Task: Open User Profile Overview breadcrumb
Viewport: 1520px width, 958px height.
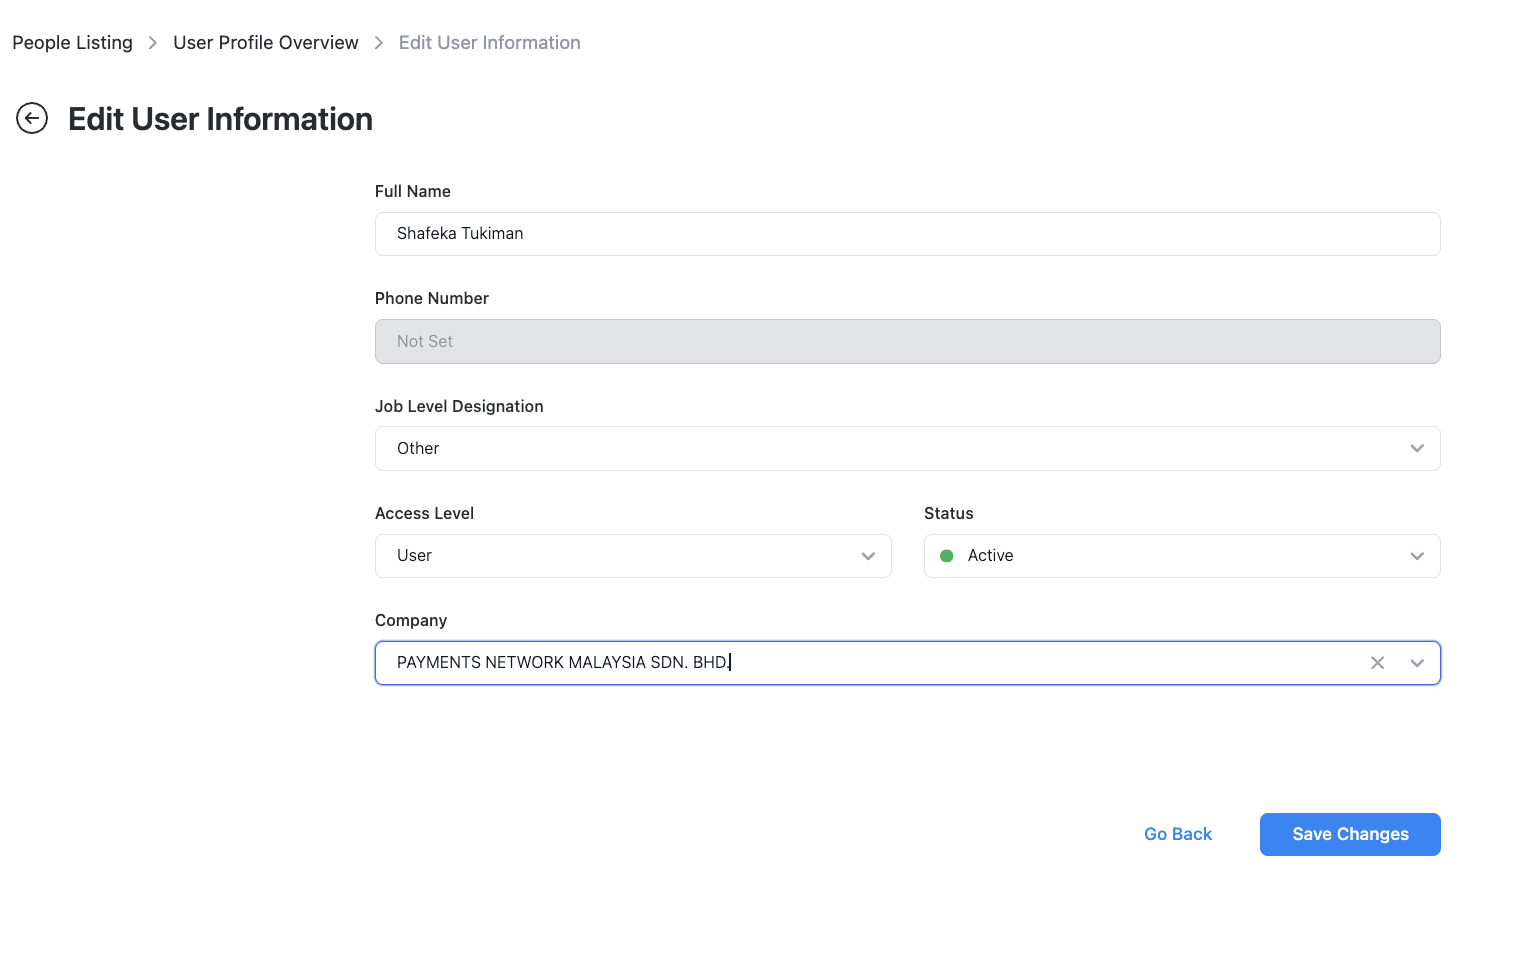Action: [x=265, y=43]
